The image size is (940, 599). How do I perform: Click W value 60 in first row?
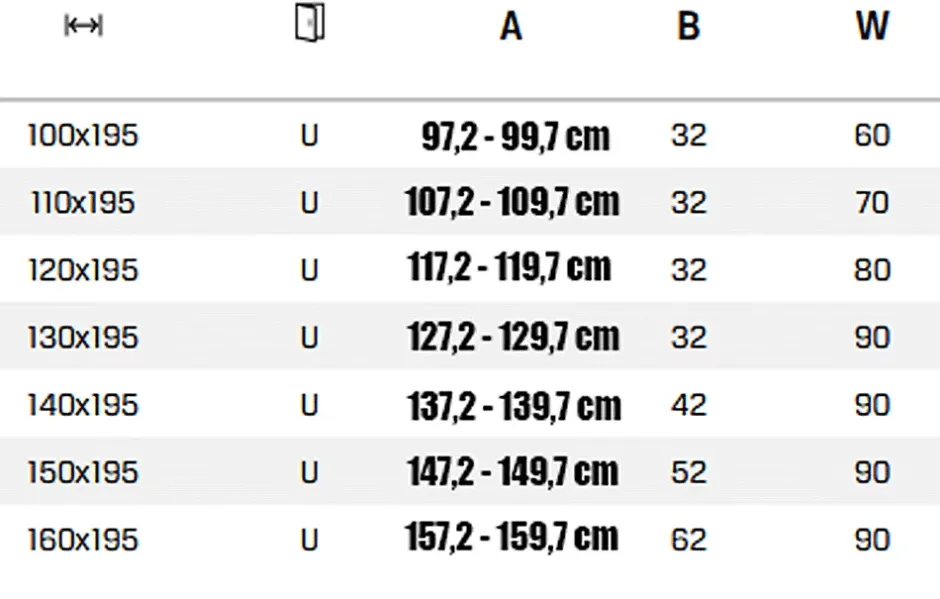872,135
